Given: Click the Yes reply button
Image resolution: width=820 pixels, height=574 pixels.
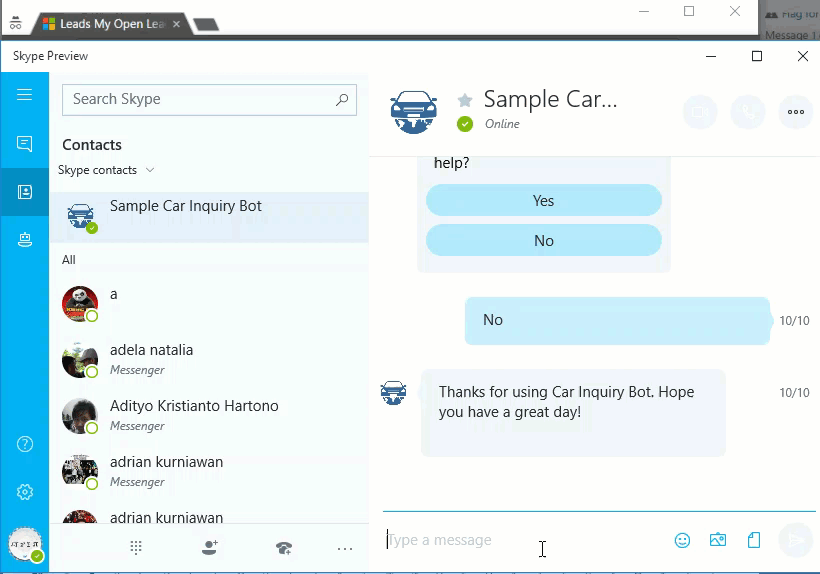Looking at the screenshot, I should click(x=543, y=201).
